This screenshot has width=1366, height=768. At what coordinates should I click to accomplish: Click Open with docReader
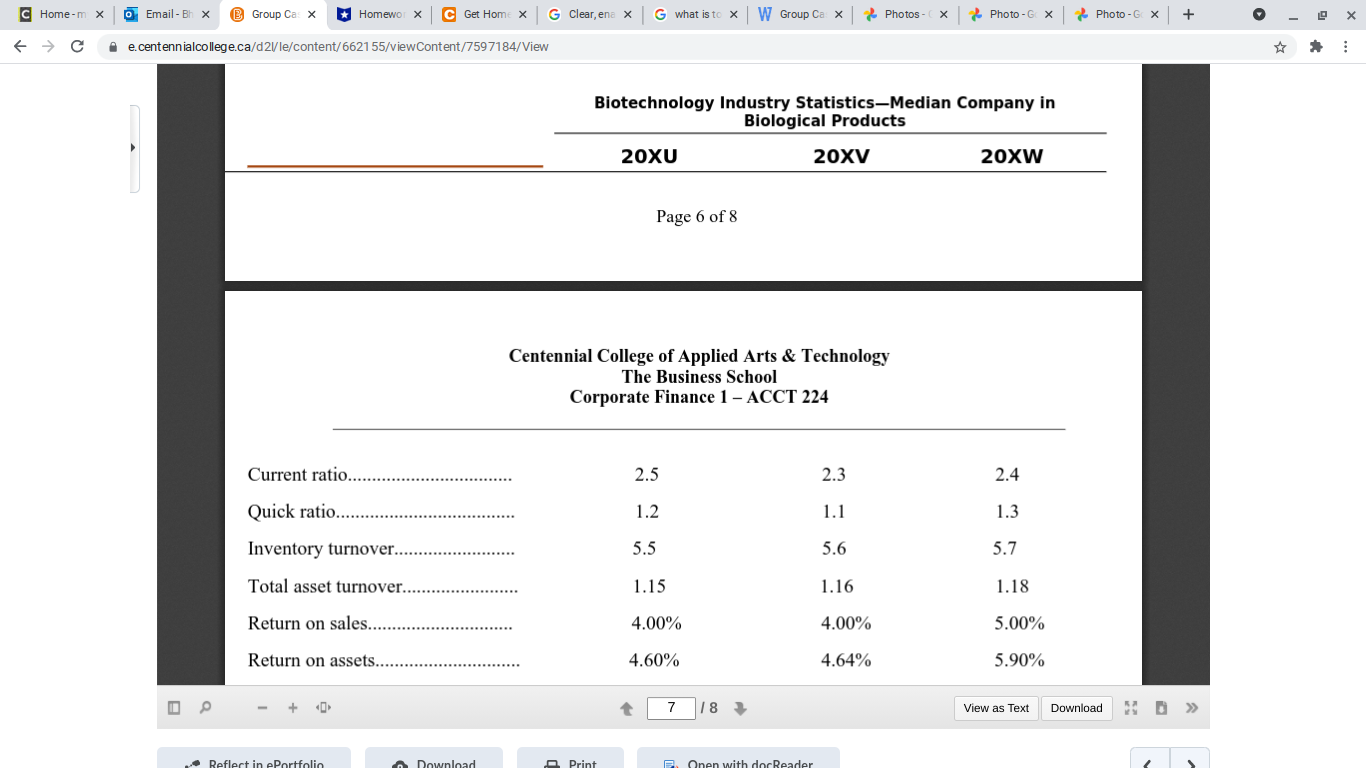pos(738,758)
